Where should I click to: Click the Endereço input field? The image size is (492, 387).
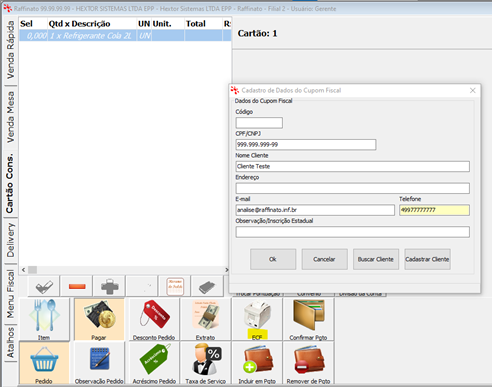coord(353,188)
